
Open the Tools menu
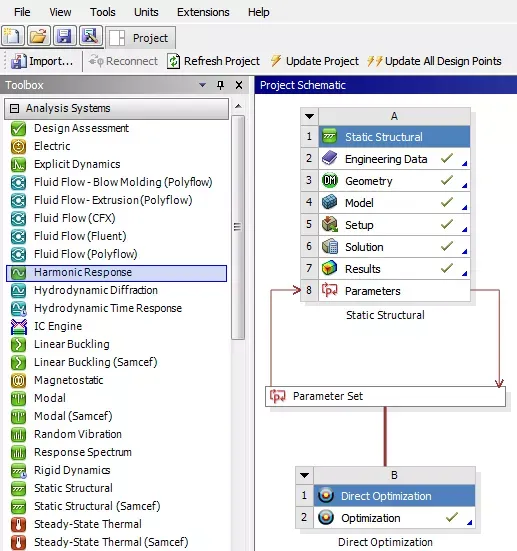click(103, 12)
